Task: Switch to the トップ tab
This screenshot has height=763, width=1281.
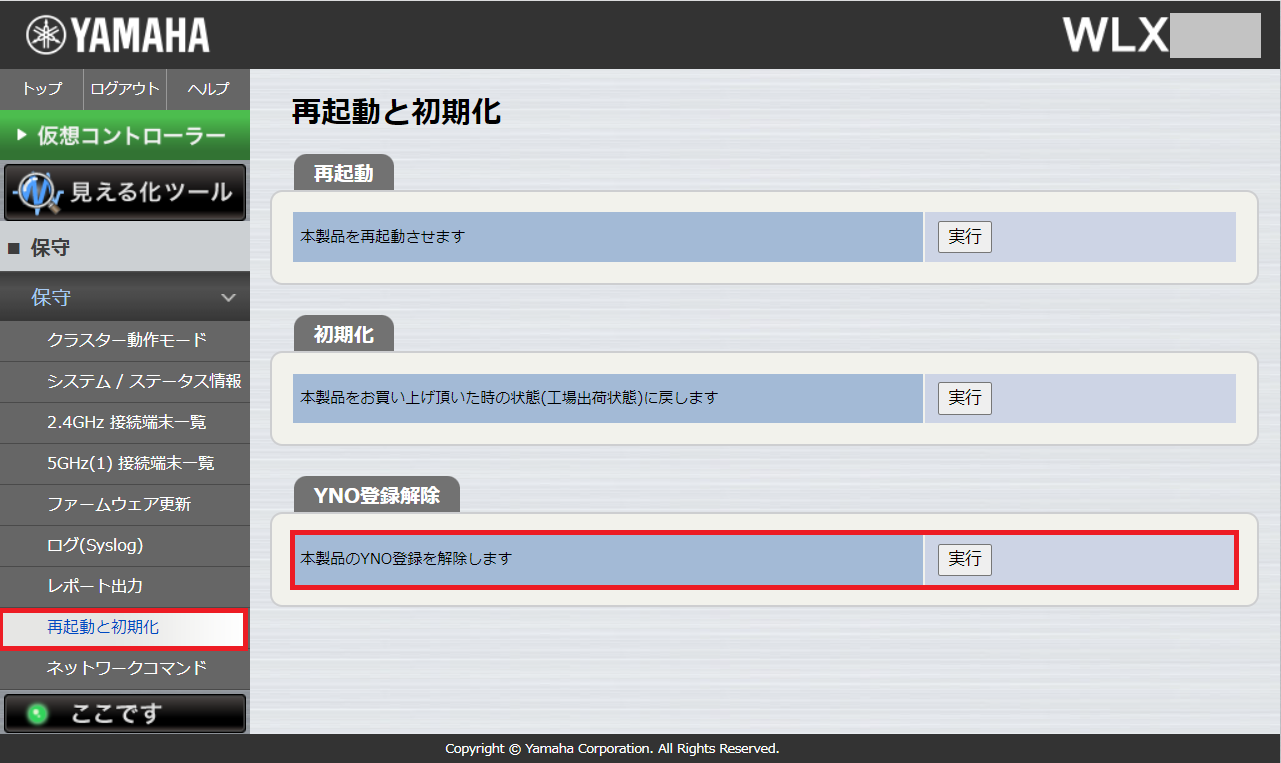Action: coord(40,89)
